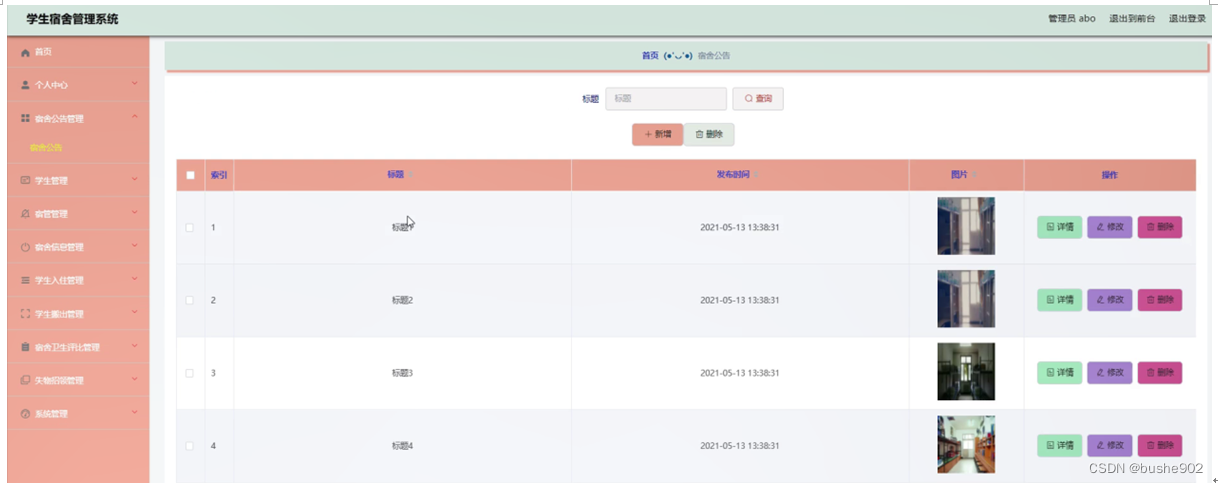
Task: Expand the 系统管理 chevron
Action: click(135, 412)
